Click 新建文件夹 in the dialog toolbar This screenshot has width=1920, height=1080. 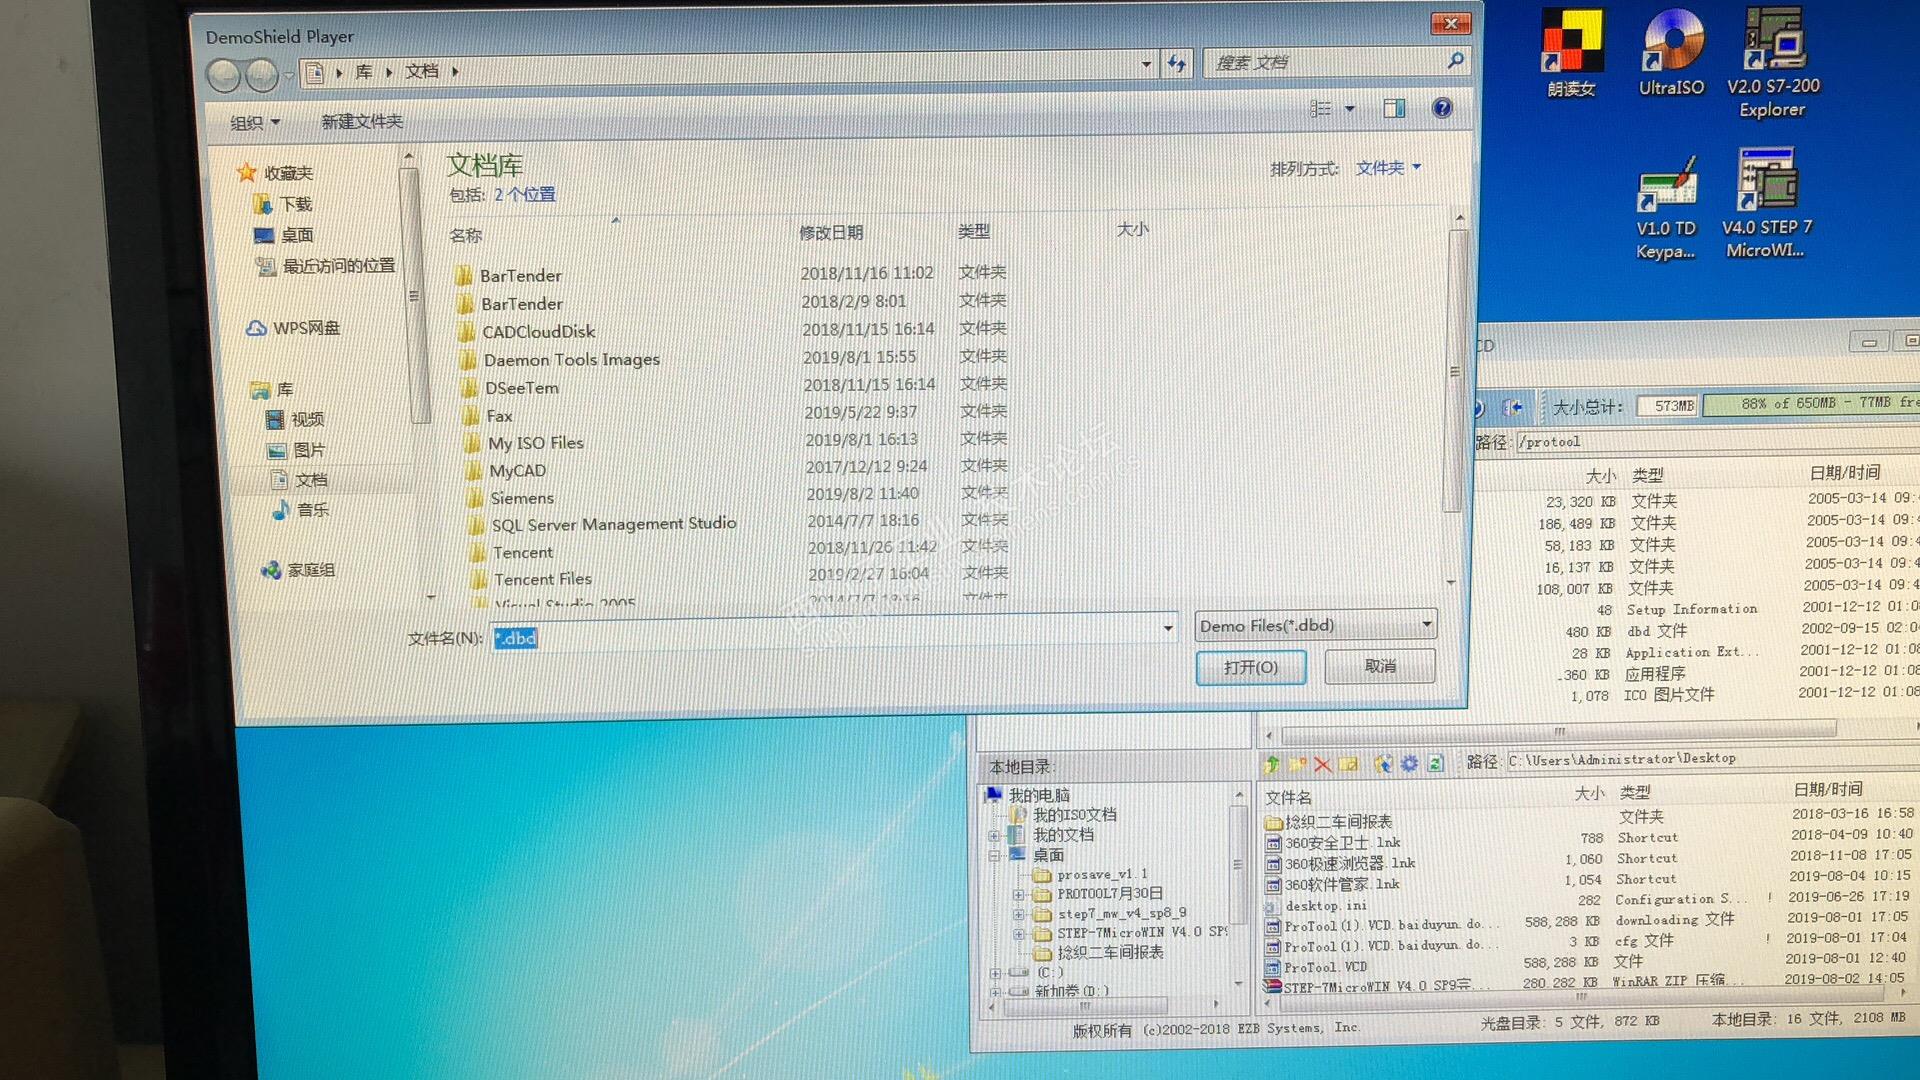(x=361, y=121)
